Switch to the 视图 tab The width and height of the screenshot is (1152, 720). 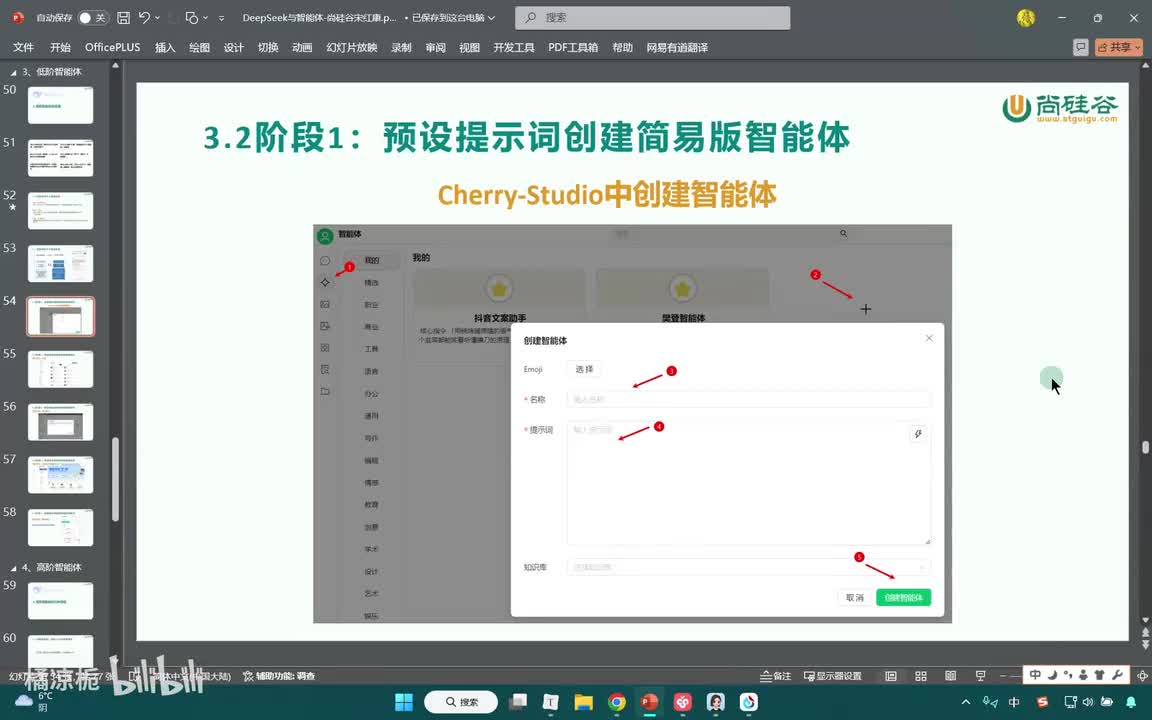(x=469, y=47)
